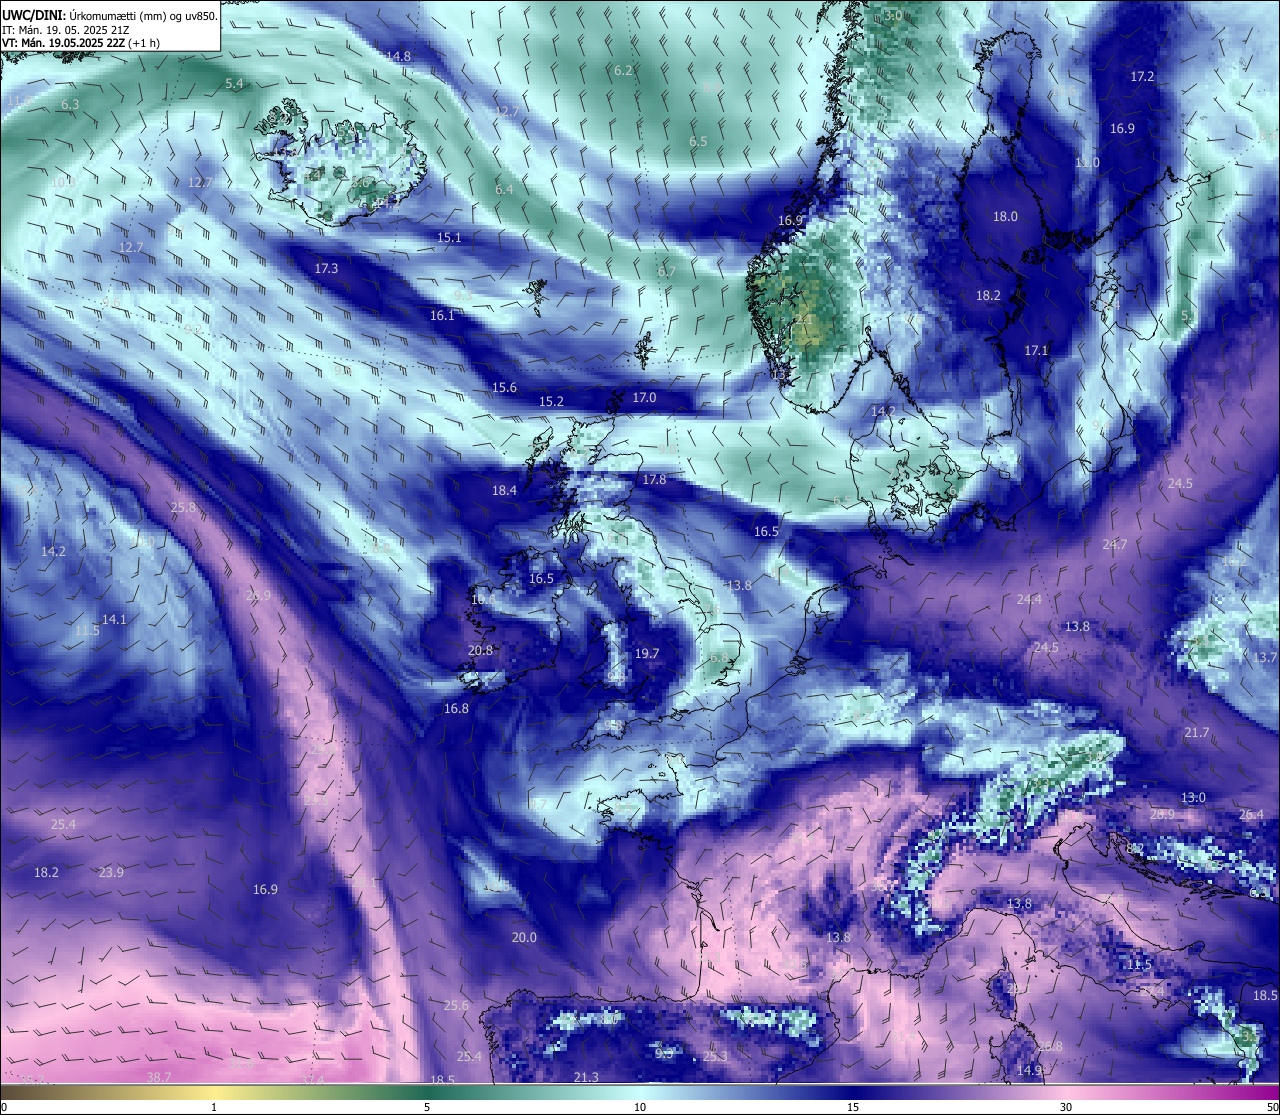The height and width of the screenshot is (1115, 1280).
Task: Click the "UWC/DINI: Úrkomumætti (mm) og uv850." title
Action: 110,15
